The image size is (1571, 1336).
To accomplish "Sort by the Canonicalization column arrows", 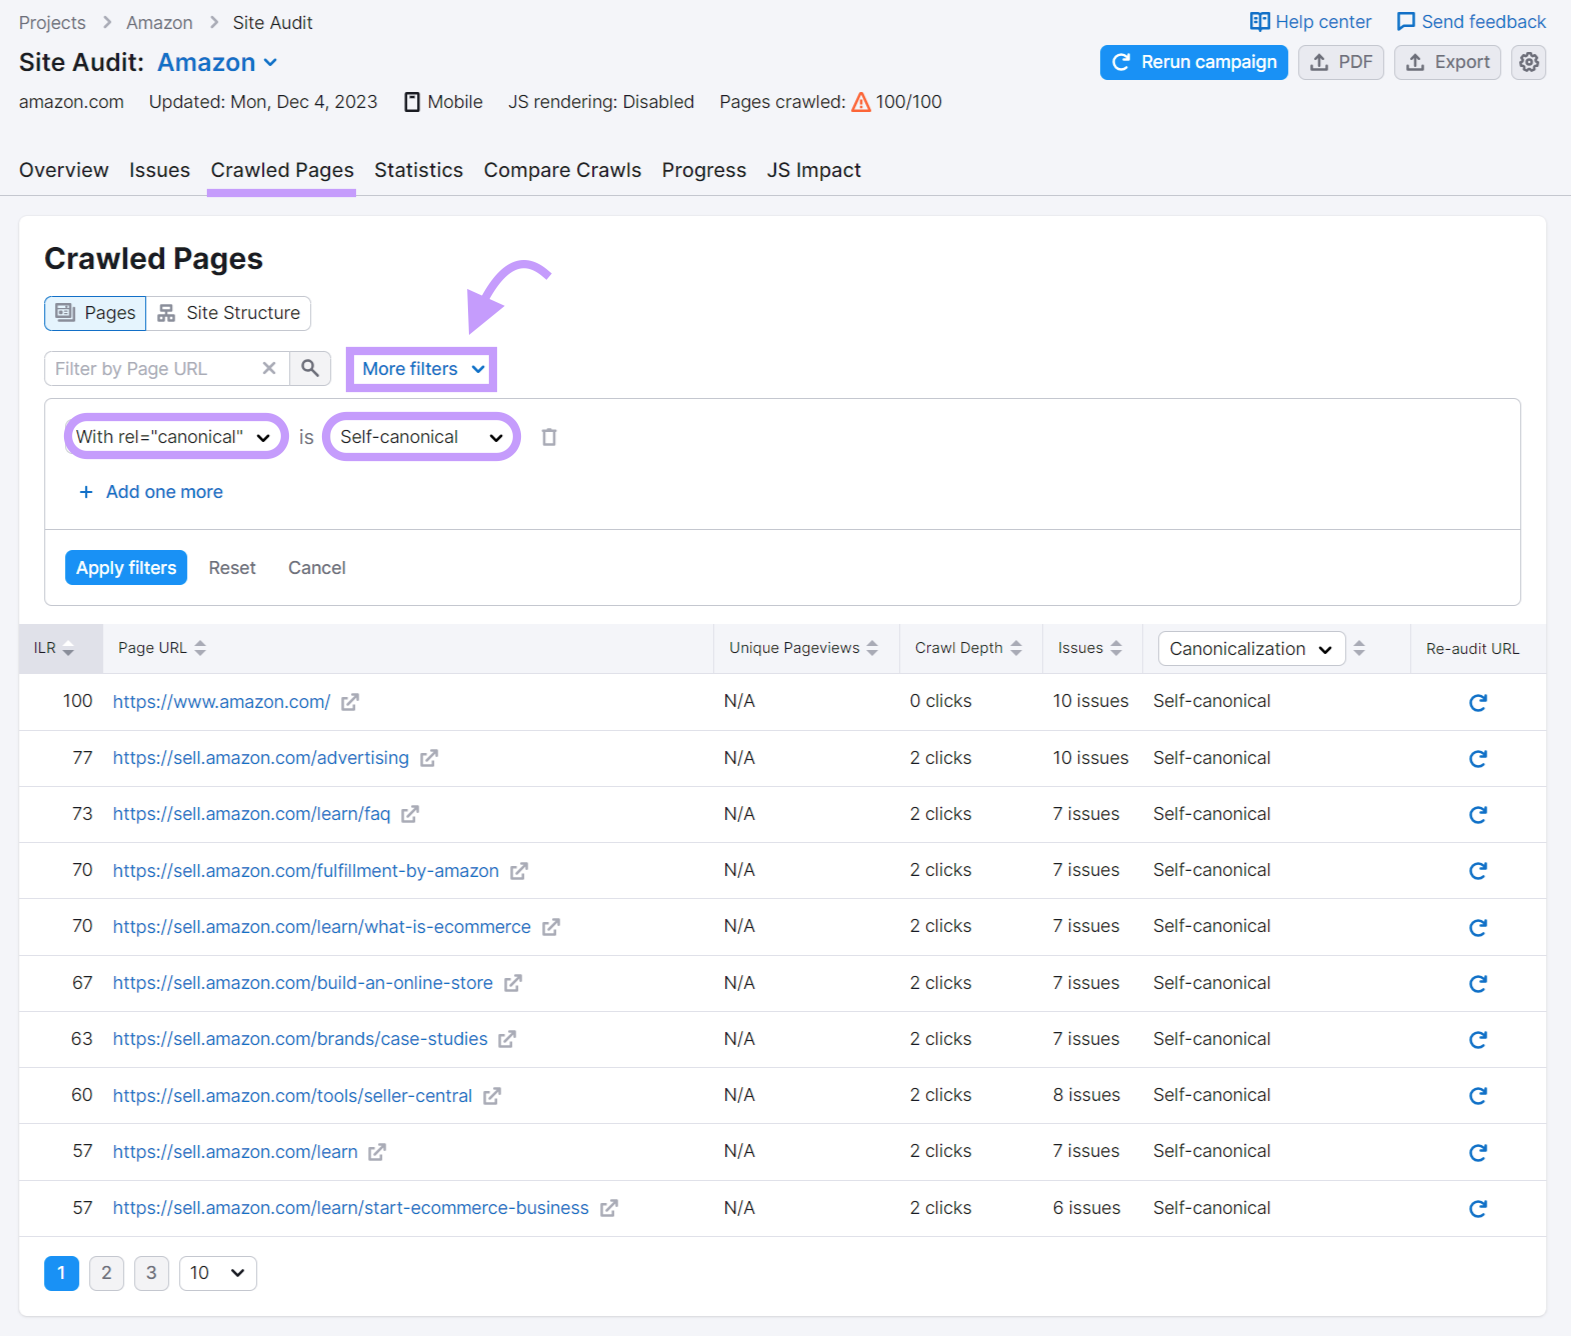I will [x=1359, y=648].
